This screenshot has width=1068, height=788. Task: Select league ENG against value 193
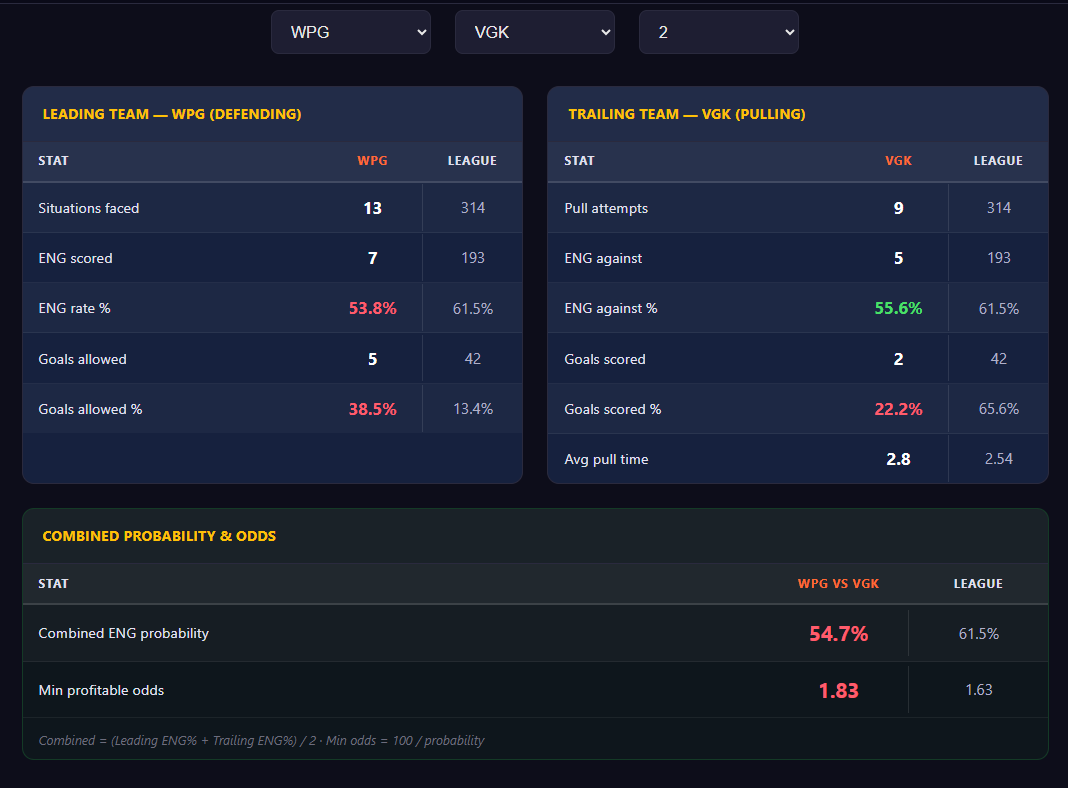(x=999, y=257)
